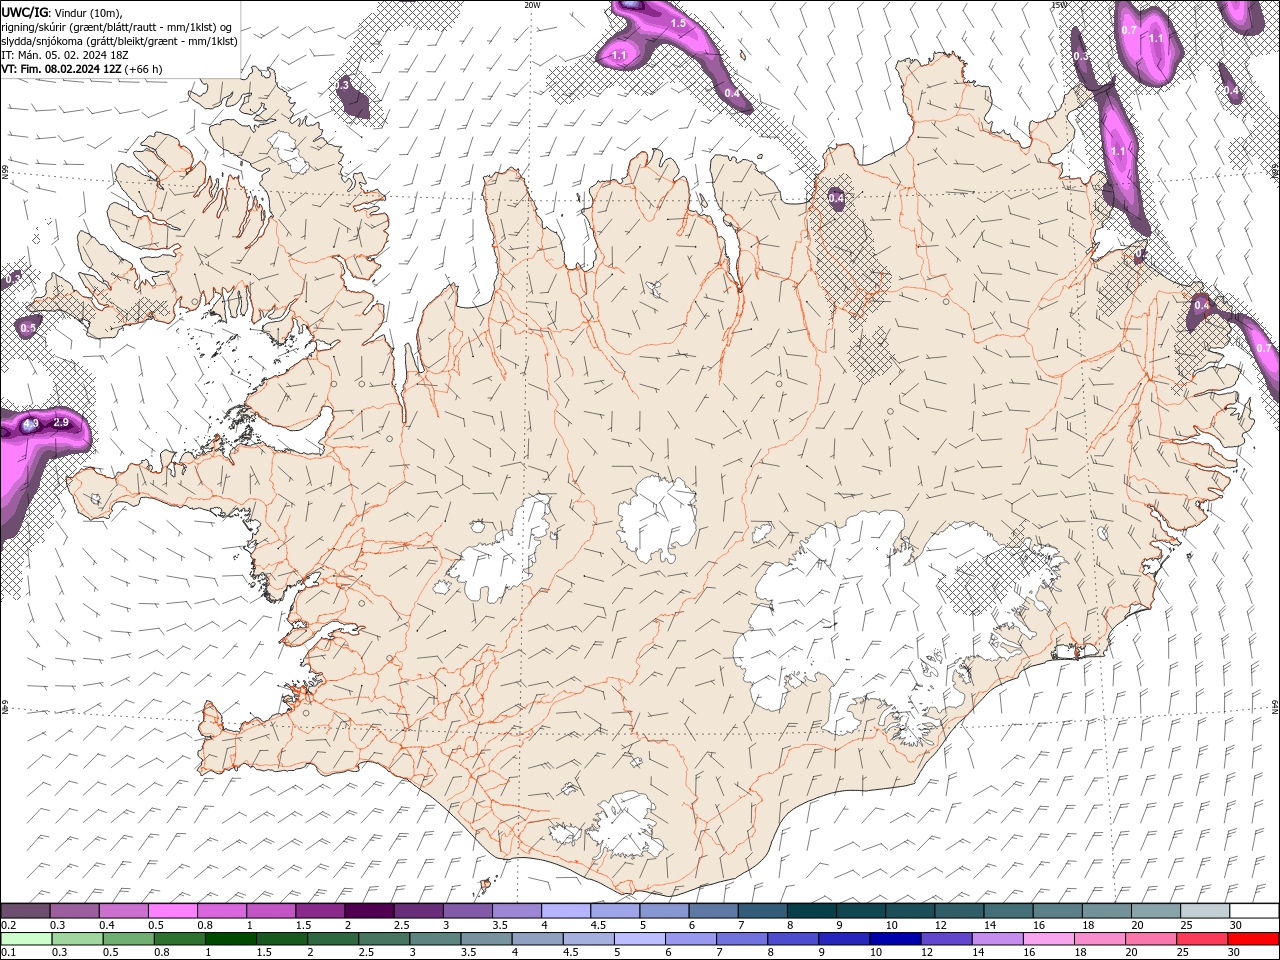The image size is (1280, 960).
Task: Pick the first swatch of the upper legend
Action: coord(26,911)
